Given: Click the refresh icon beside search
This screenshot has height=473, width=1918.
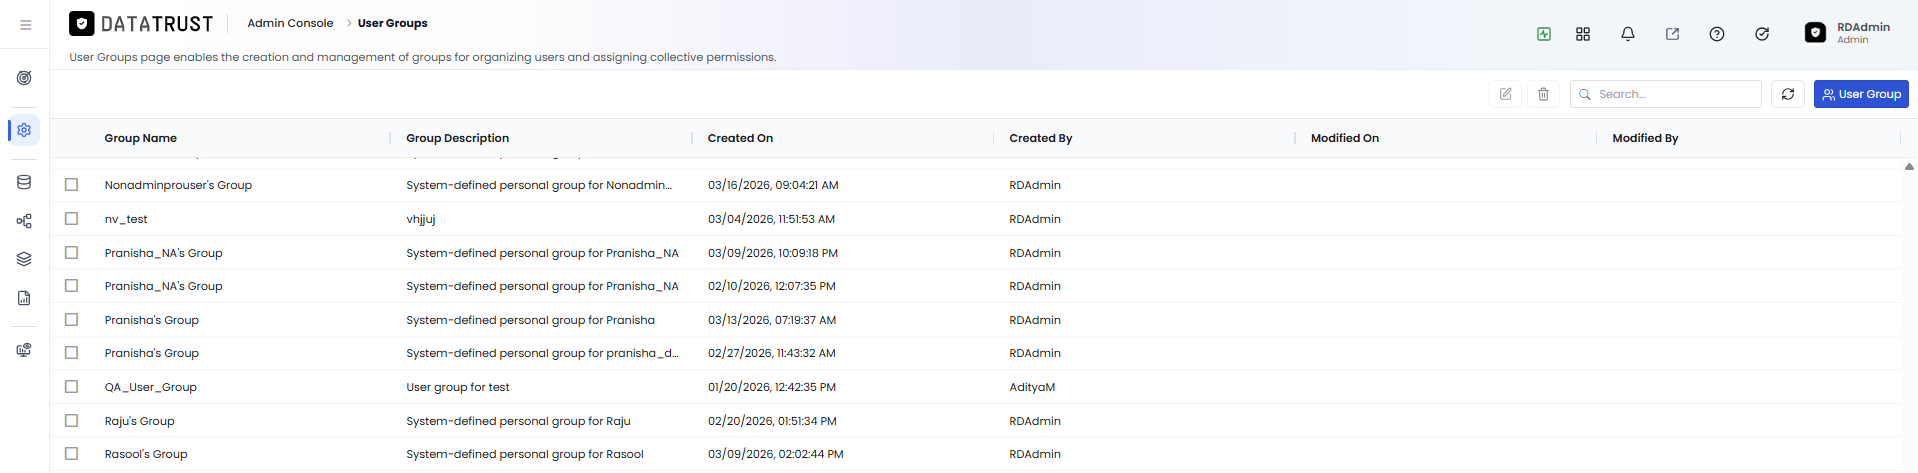Looking at the screenshot, I should (x=1788, y=94).
